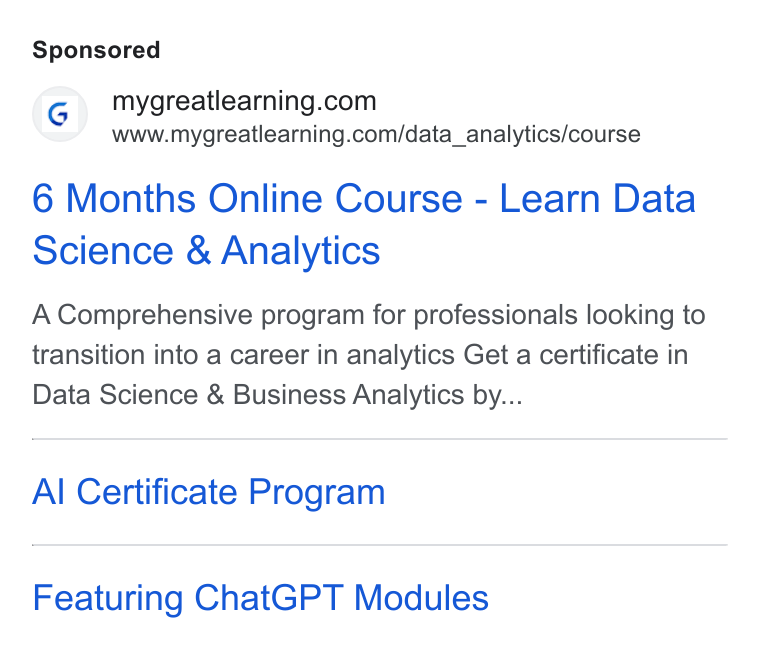Image resolution: width=760 pixels, height=650 pixels.
Task: Click the Great Learning G favicon
Action: [x=60, y=114]
